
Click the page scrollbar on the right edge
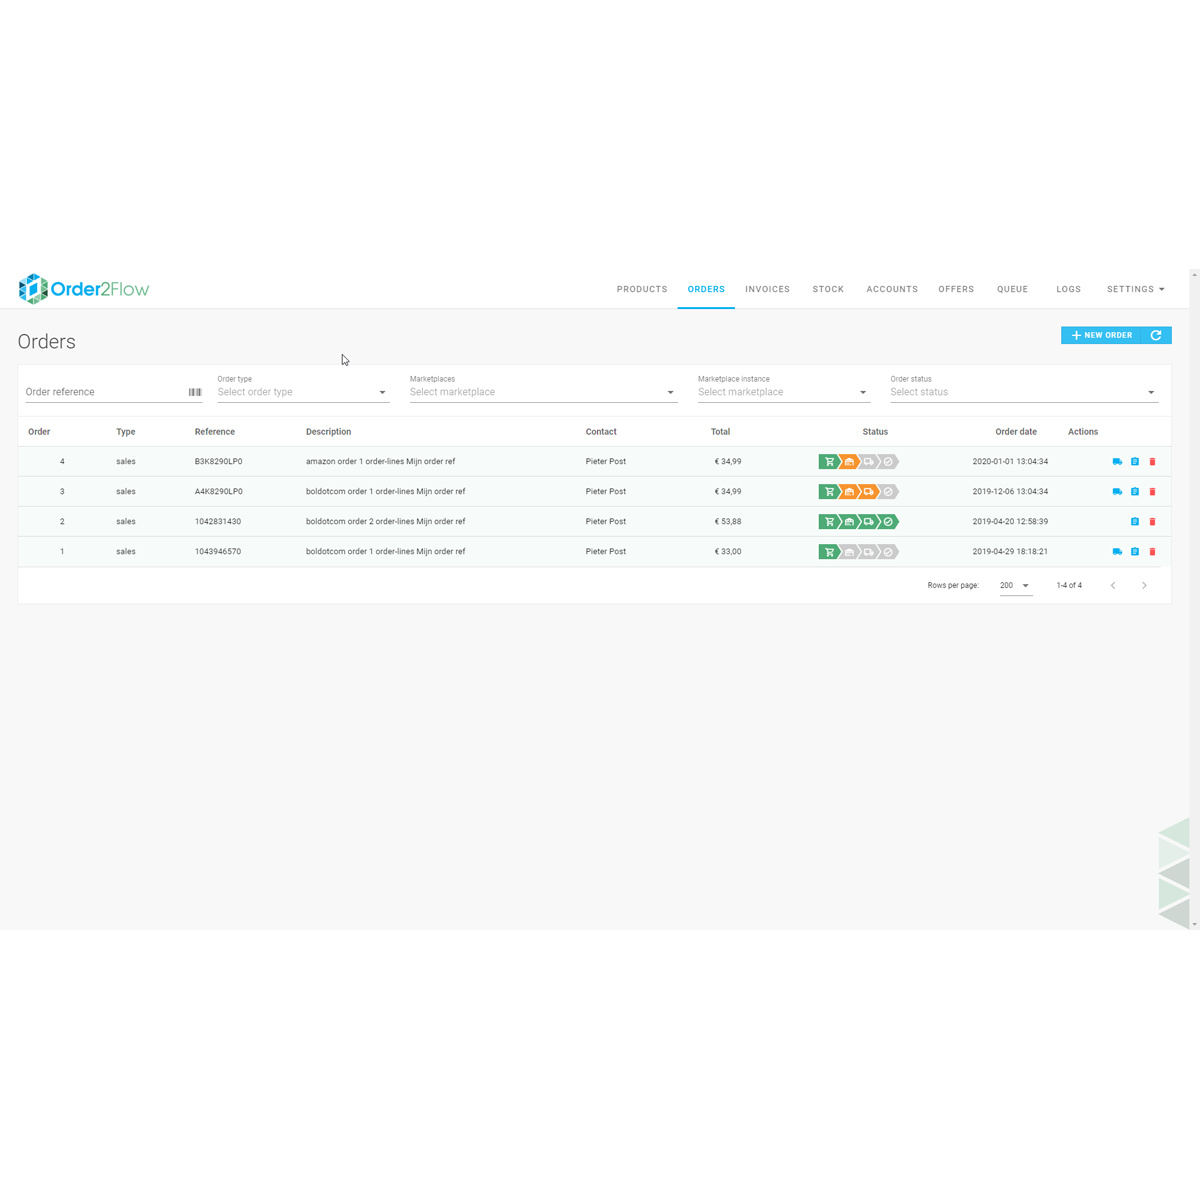click(1195, 600)
